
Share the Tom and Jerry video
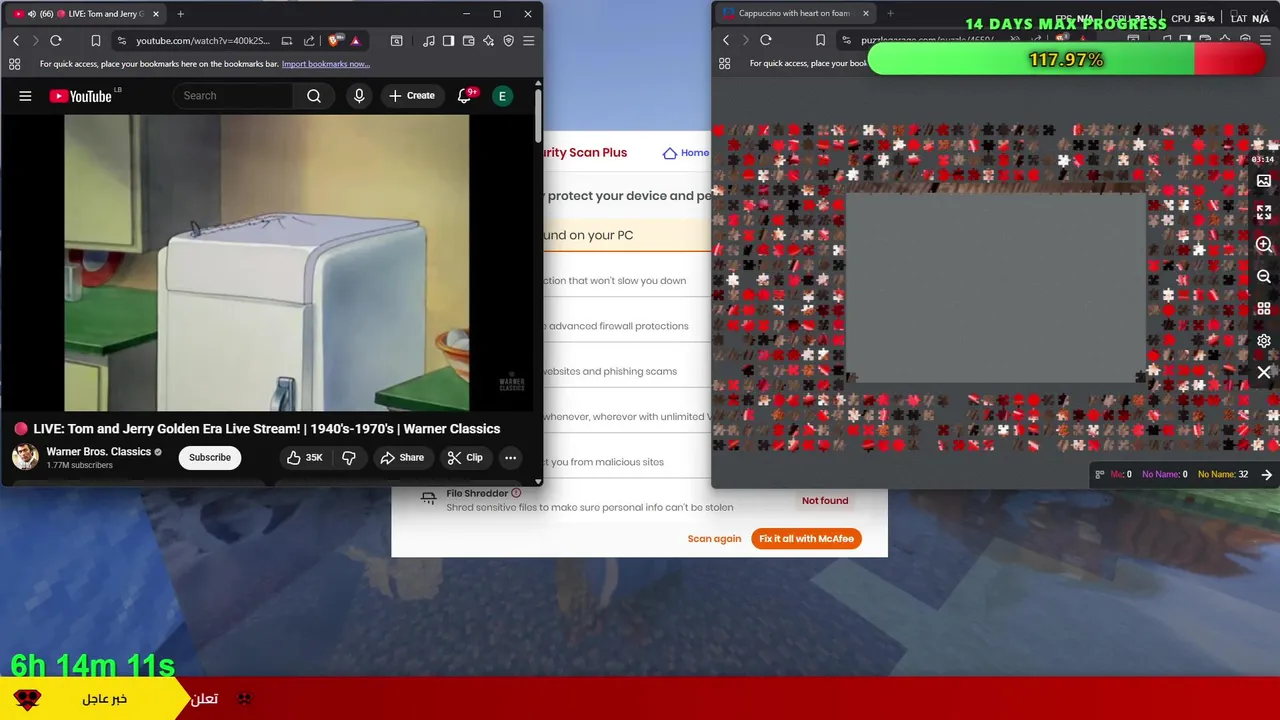[x=402, y=457]
